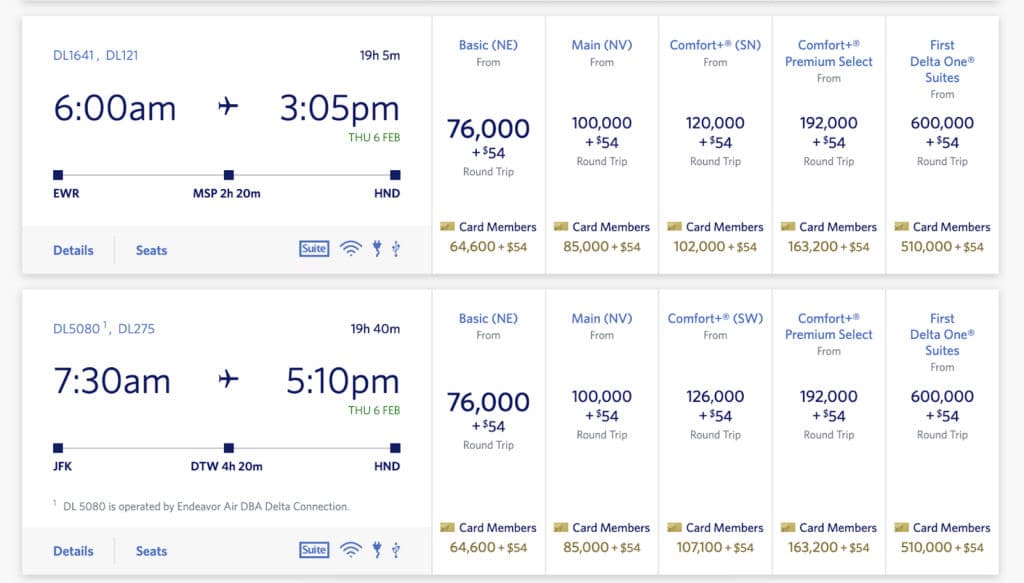
Task: Choose Premium Select 192,000 fare on EWR flight
Action: click(x=829, y=132)
